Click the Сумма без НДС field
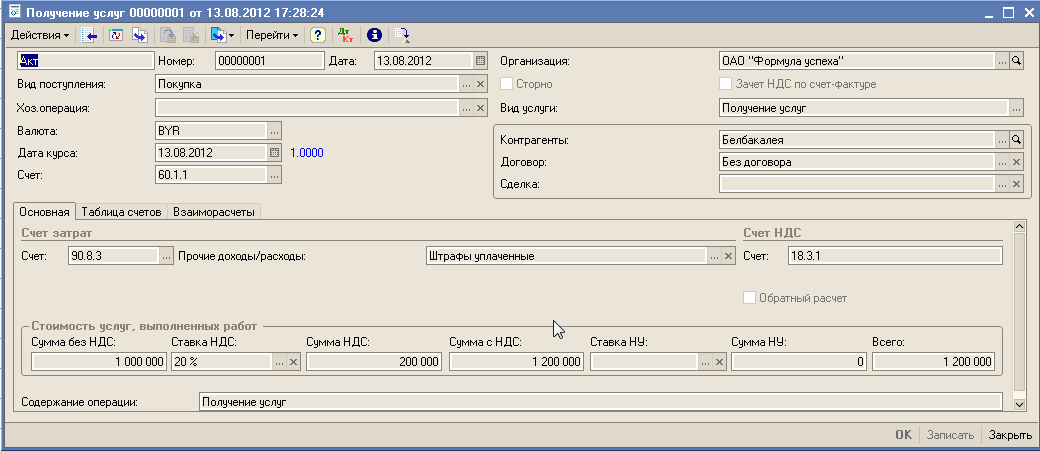 (x=99, y=361)
